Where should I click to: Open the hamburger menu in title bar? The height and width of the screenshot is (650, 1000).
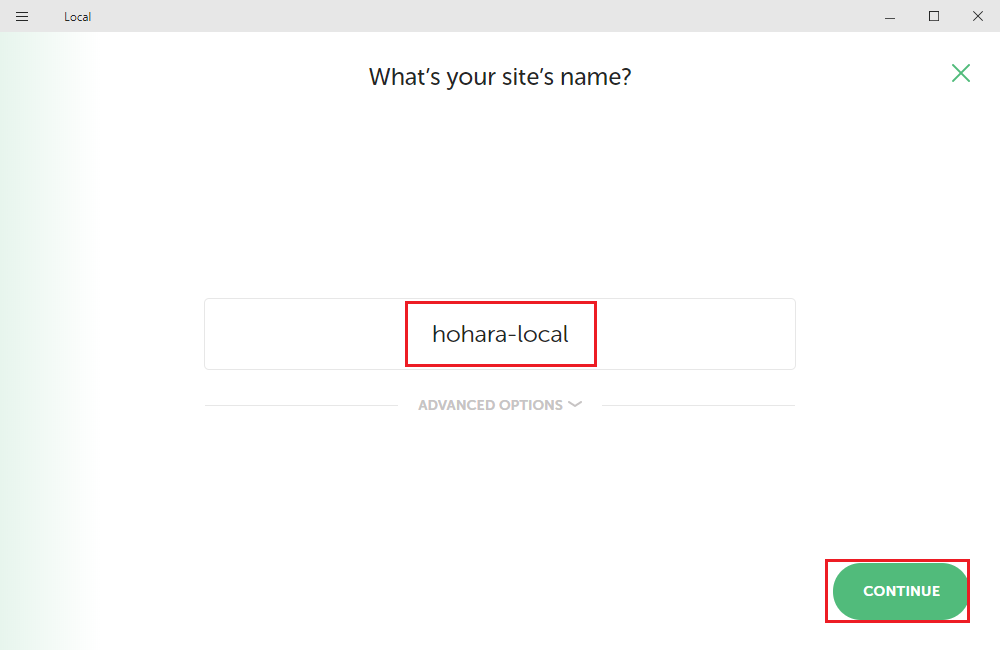[x=22, y=16]
